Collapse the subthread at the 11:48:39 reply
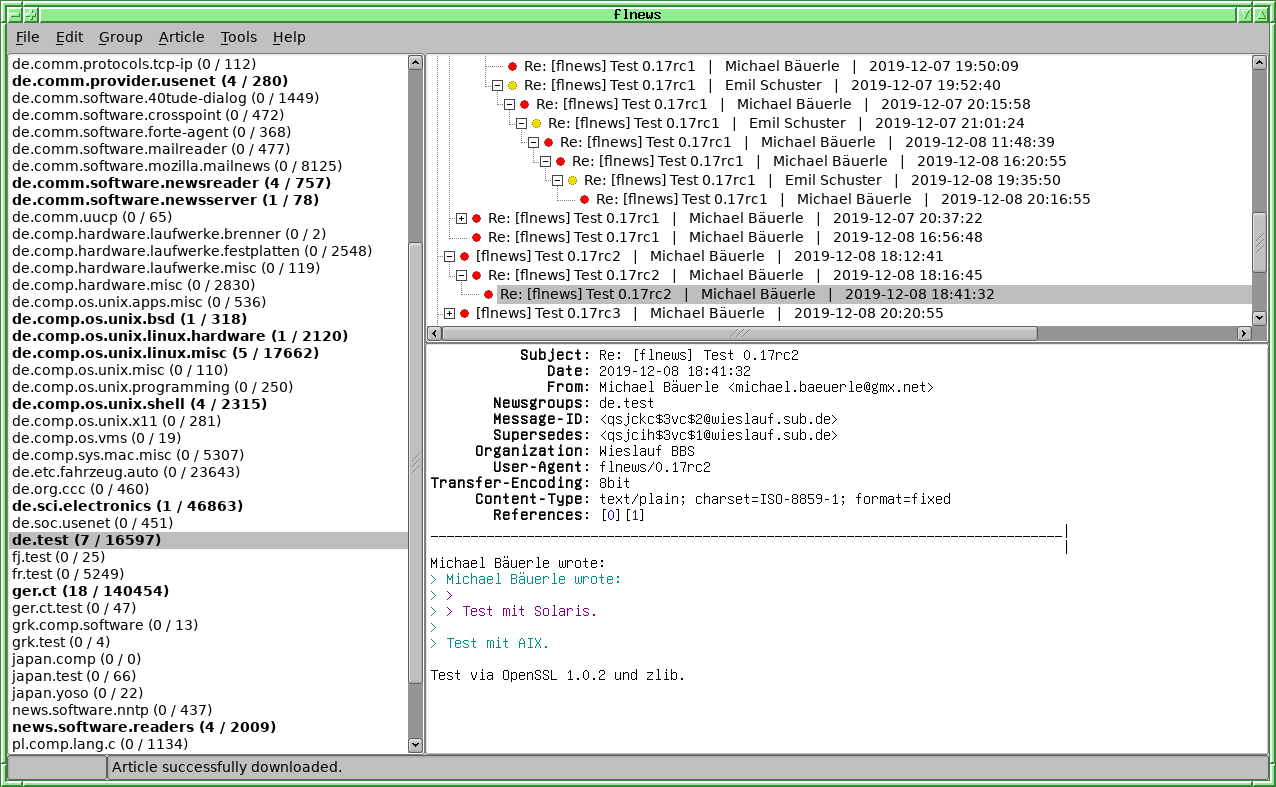 point(533,143)
